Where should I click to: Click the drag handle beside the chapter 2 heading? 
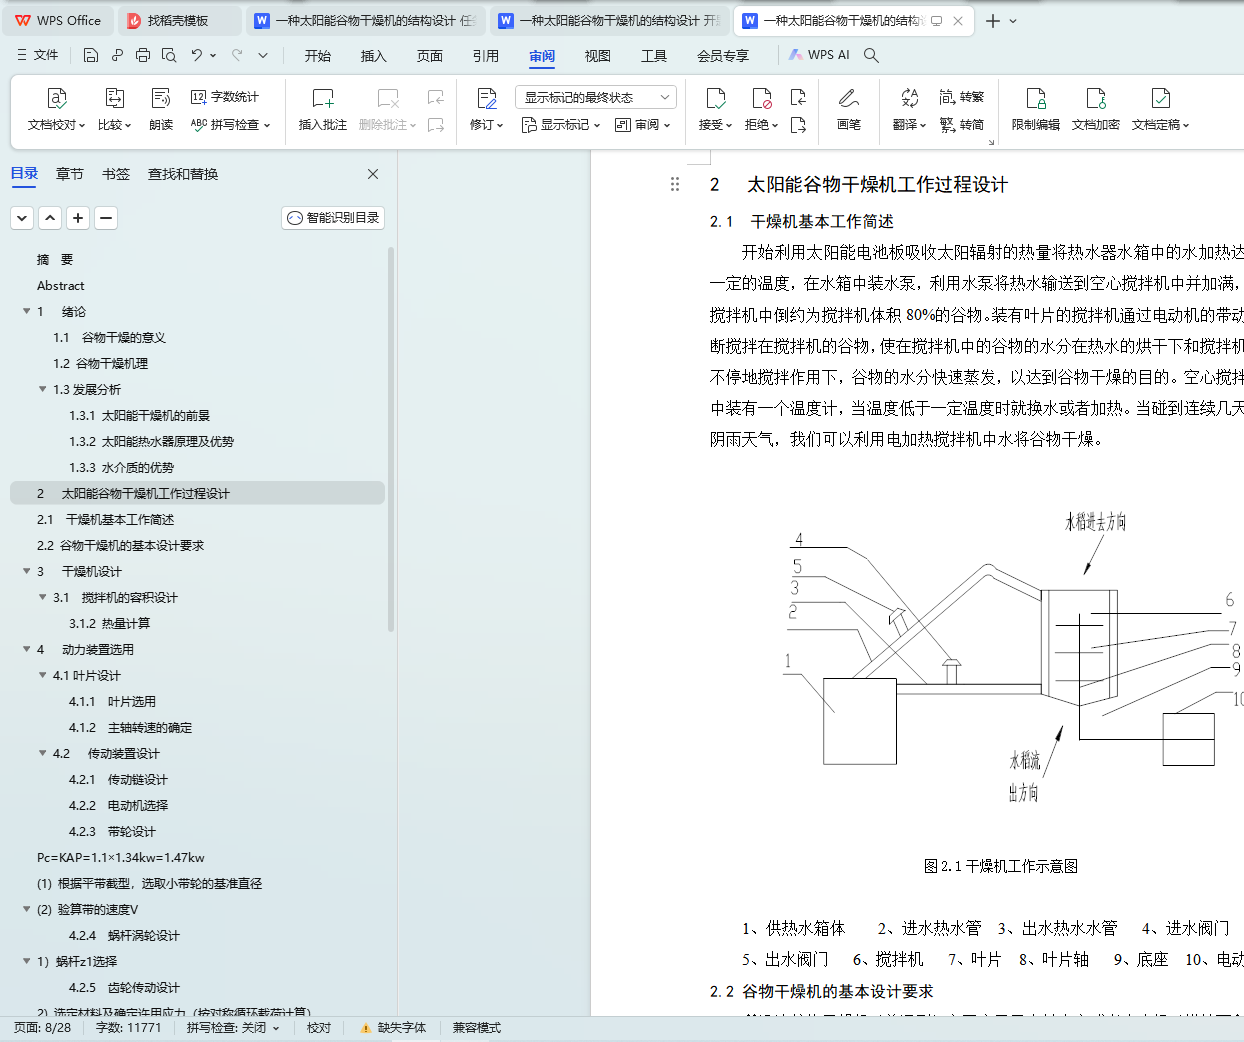675,184
